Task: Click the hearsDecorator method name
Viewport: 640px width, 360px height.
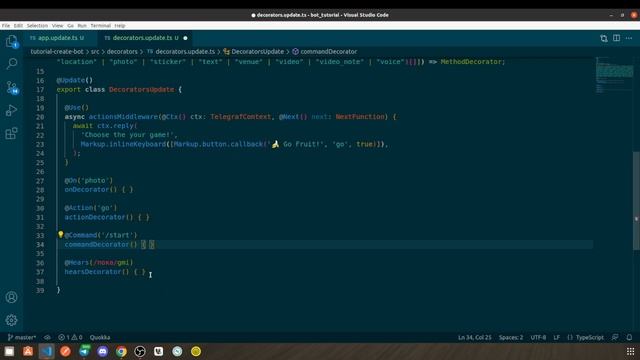Action: click(x=93, y=272)
